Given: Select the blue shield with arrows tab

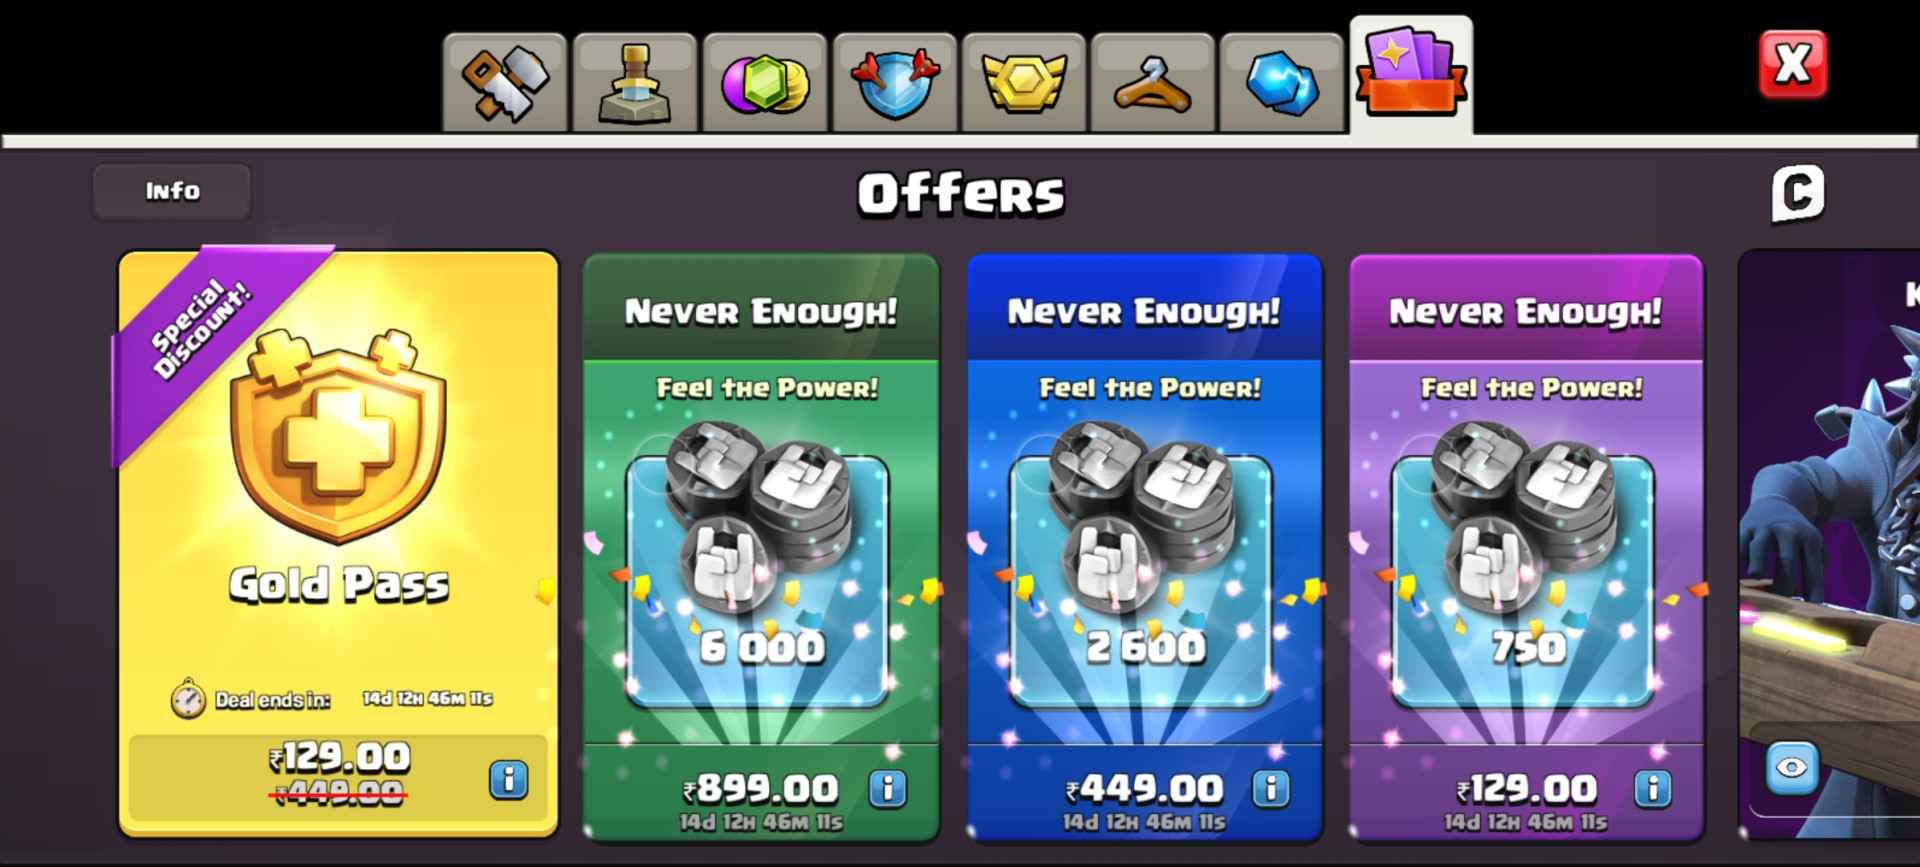Looking at the screenshot, I should coord(894,83).
